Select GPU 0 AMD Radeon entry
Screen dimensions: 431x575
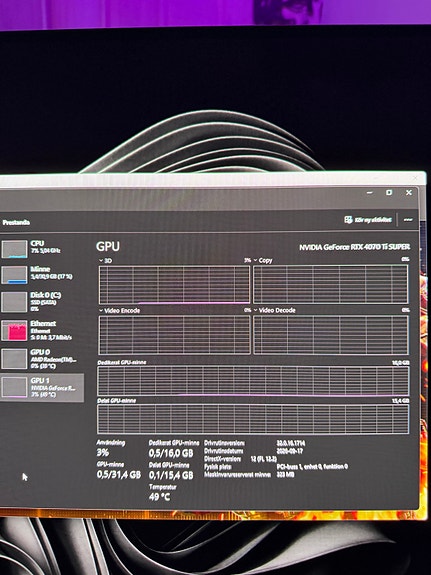pyautogui.click(x=41, y=359)
